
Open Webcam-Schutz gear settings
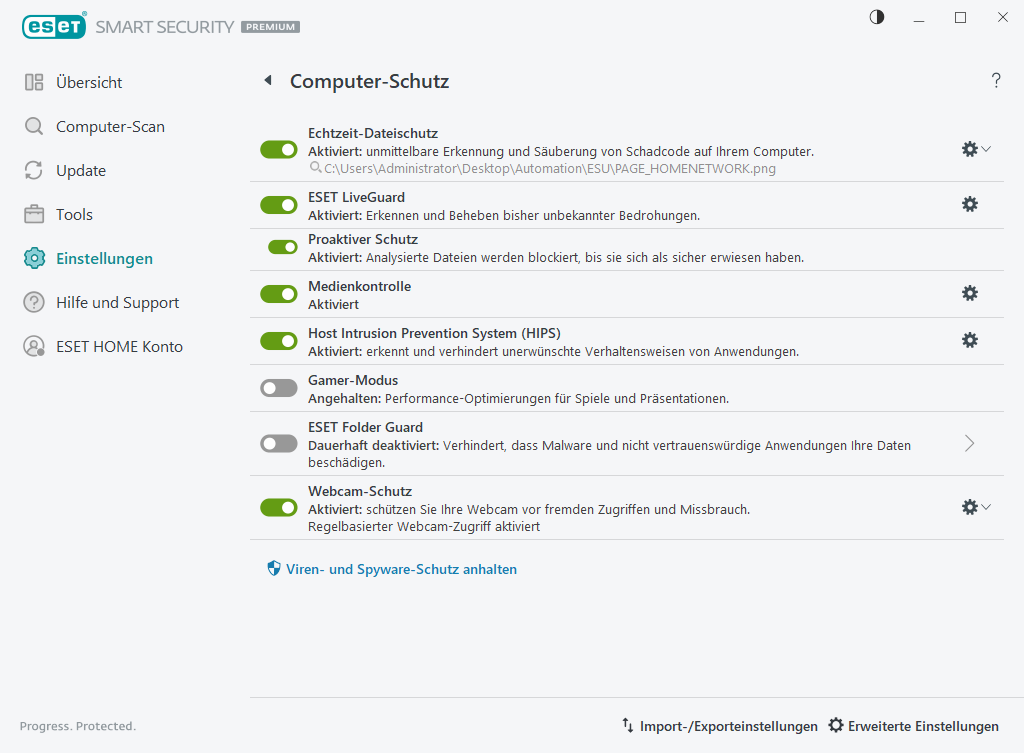pos(969,507)
